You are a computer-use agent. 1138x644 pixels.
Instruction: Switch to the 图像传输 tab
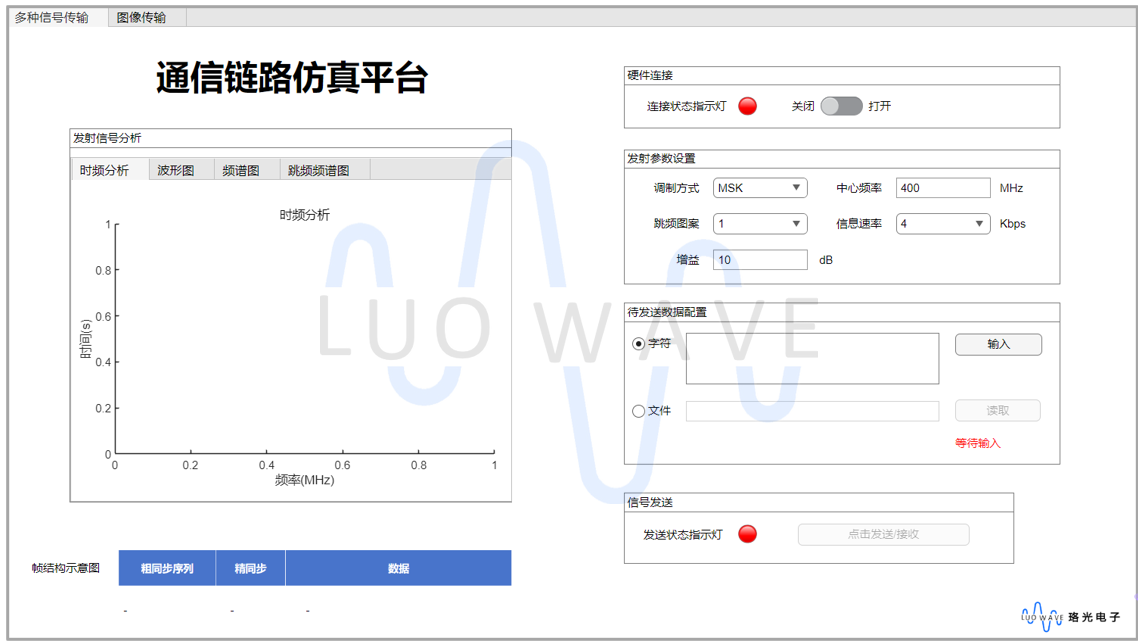(x=141, y=18)
